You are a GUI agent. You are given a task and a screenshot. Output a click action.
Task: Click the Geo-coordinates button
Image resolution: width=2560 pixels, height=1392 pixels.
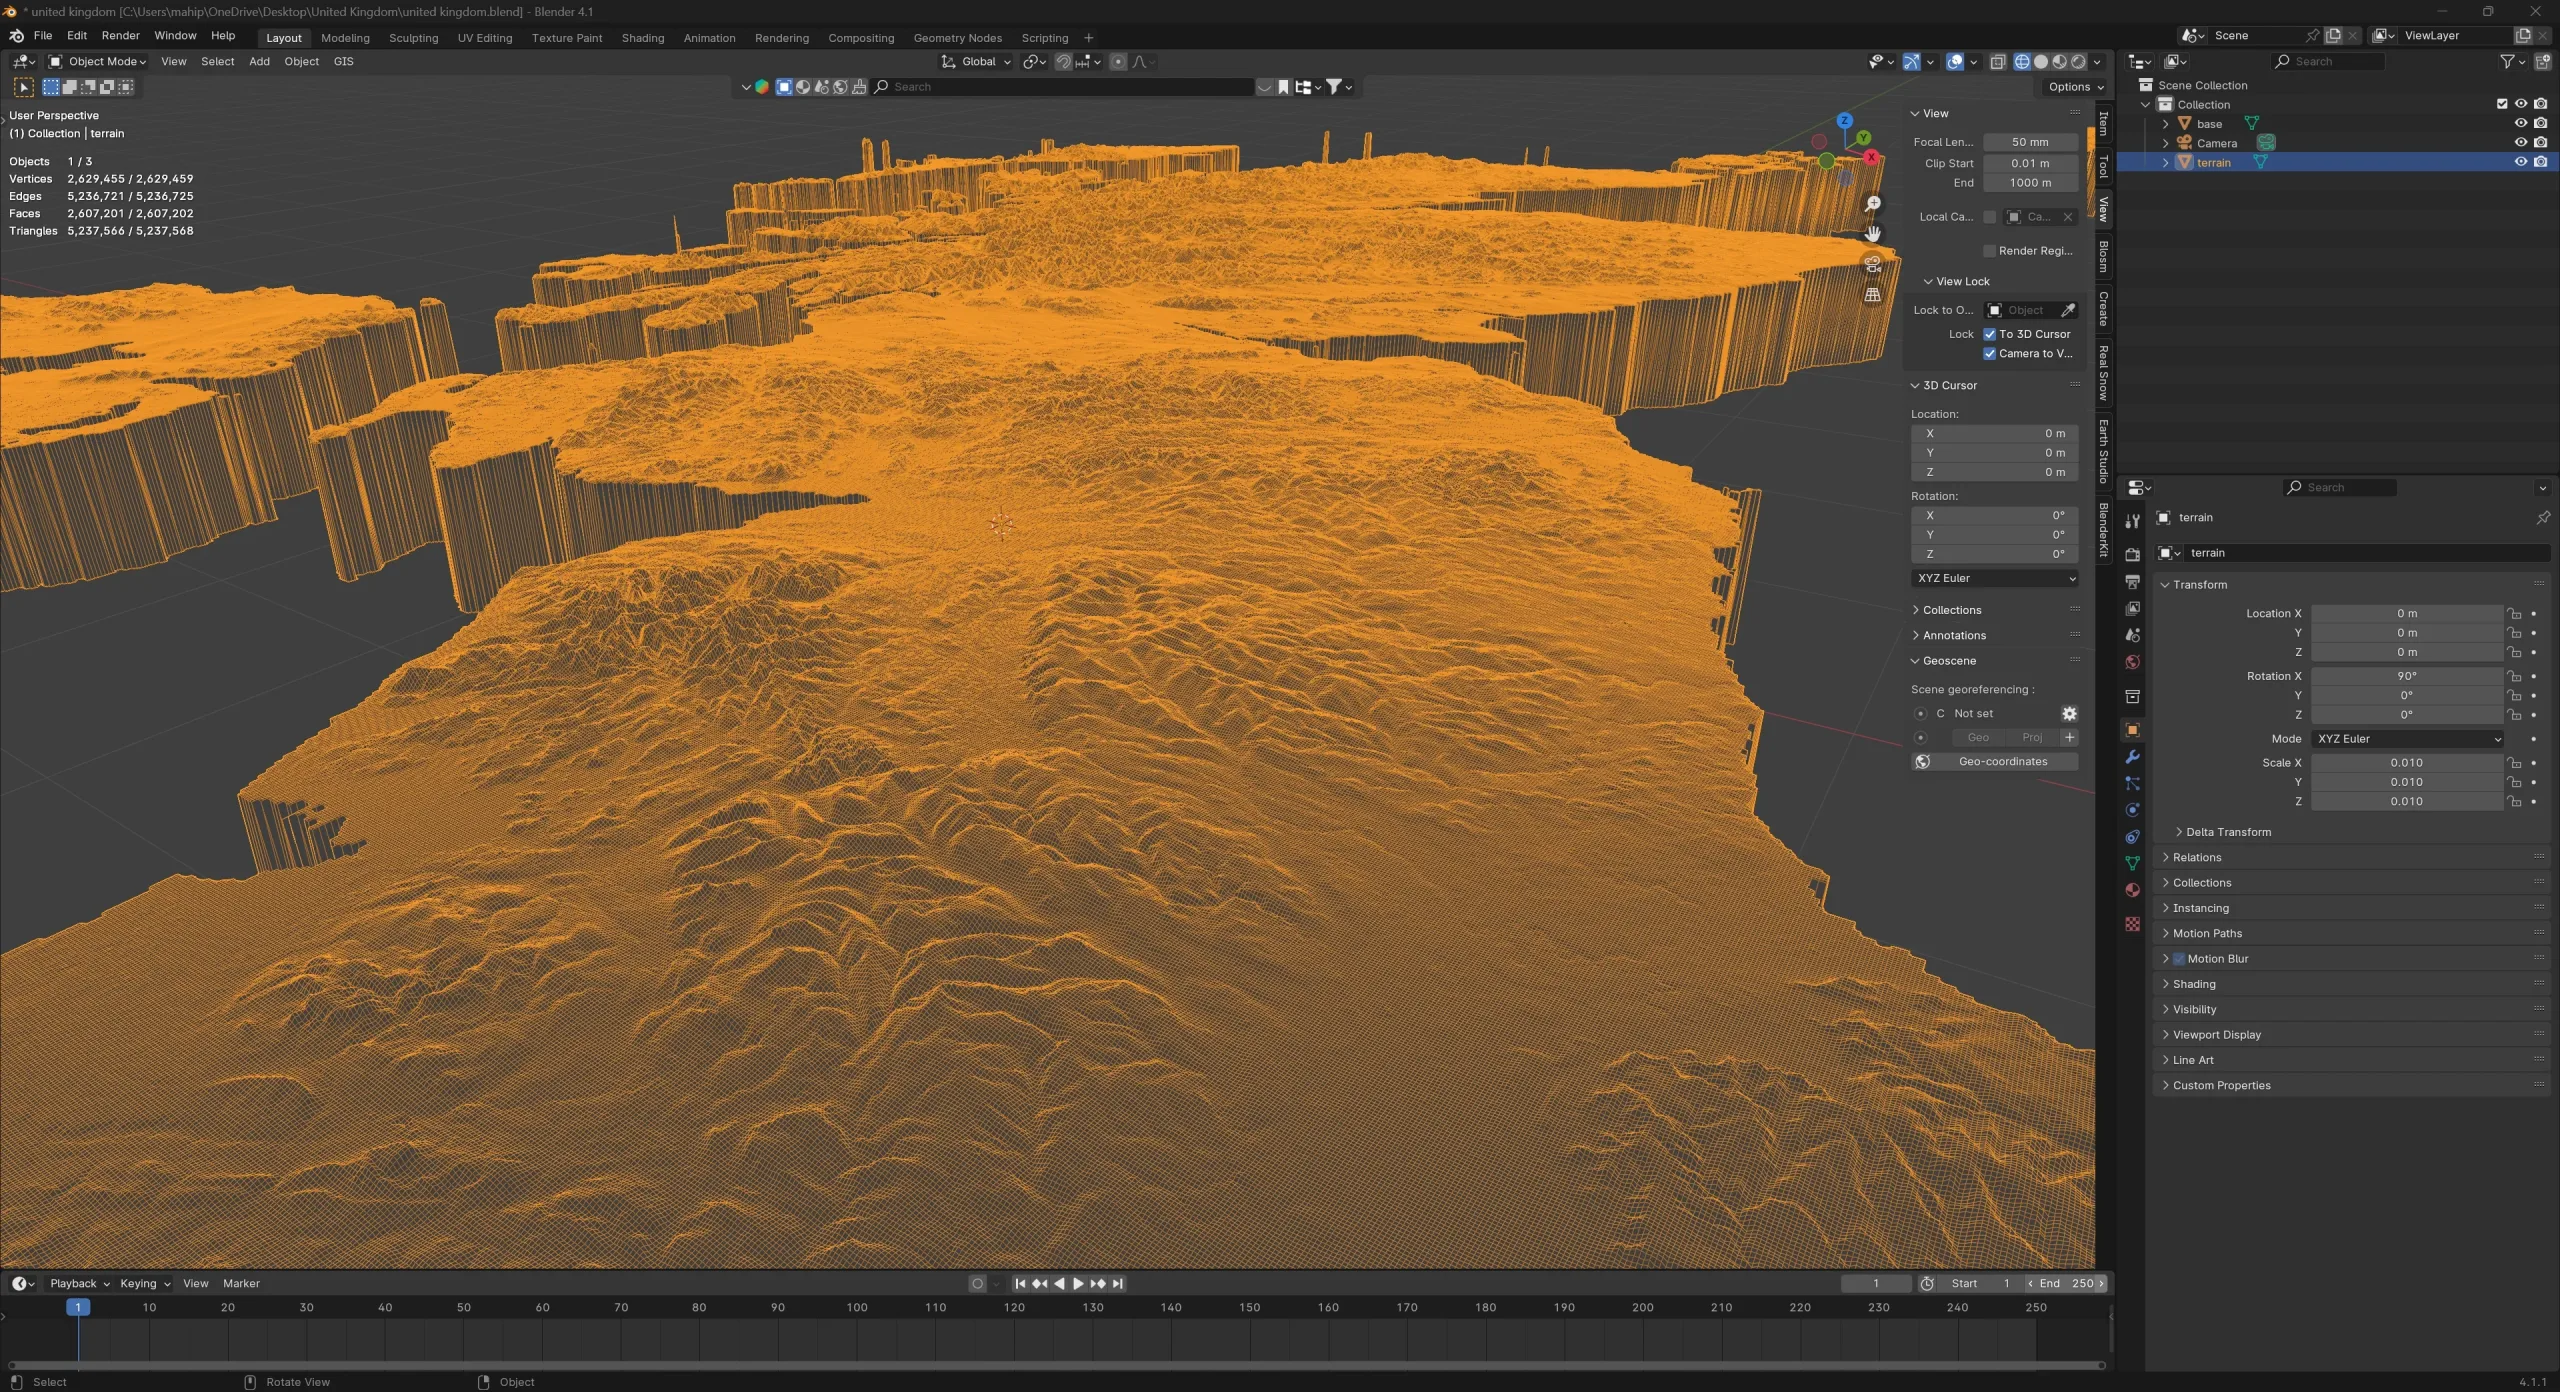point(2001,761)
